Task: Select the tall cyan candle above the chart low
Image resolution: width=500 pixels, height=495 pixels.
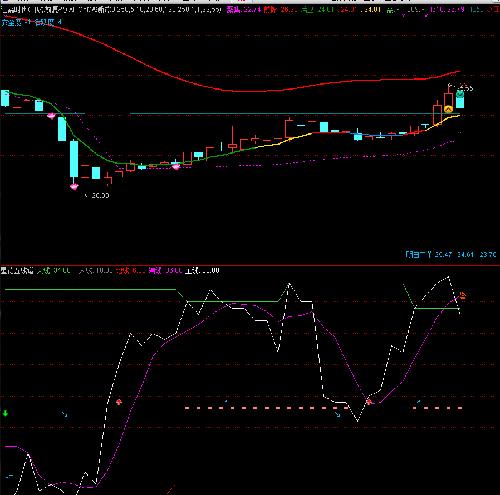Action: coord(74,159)
